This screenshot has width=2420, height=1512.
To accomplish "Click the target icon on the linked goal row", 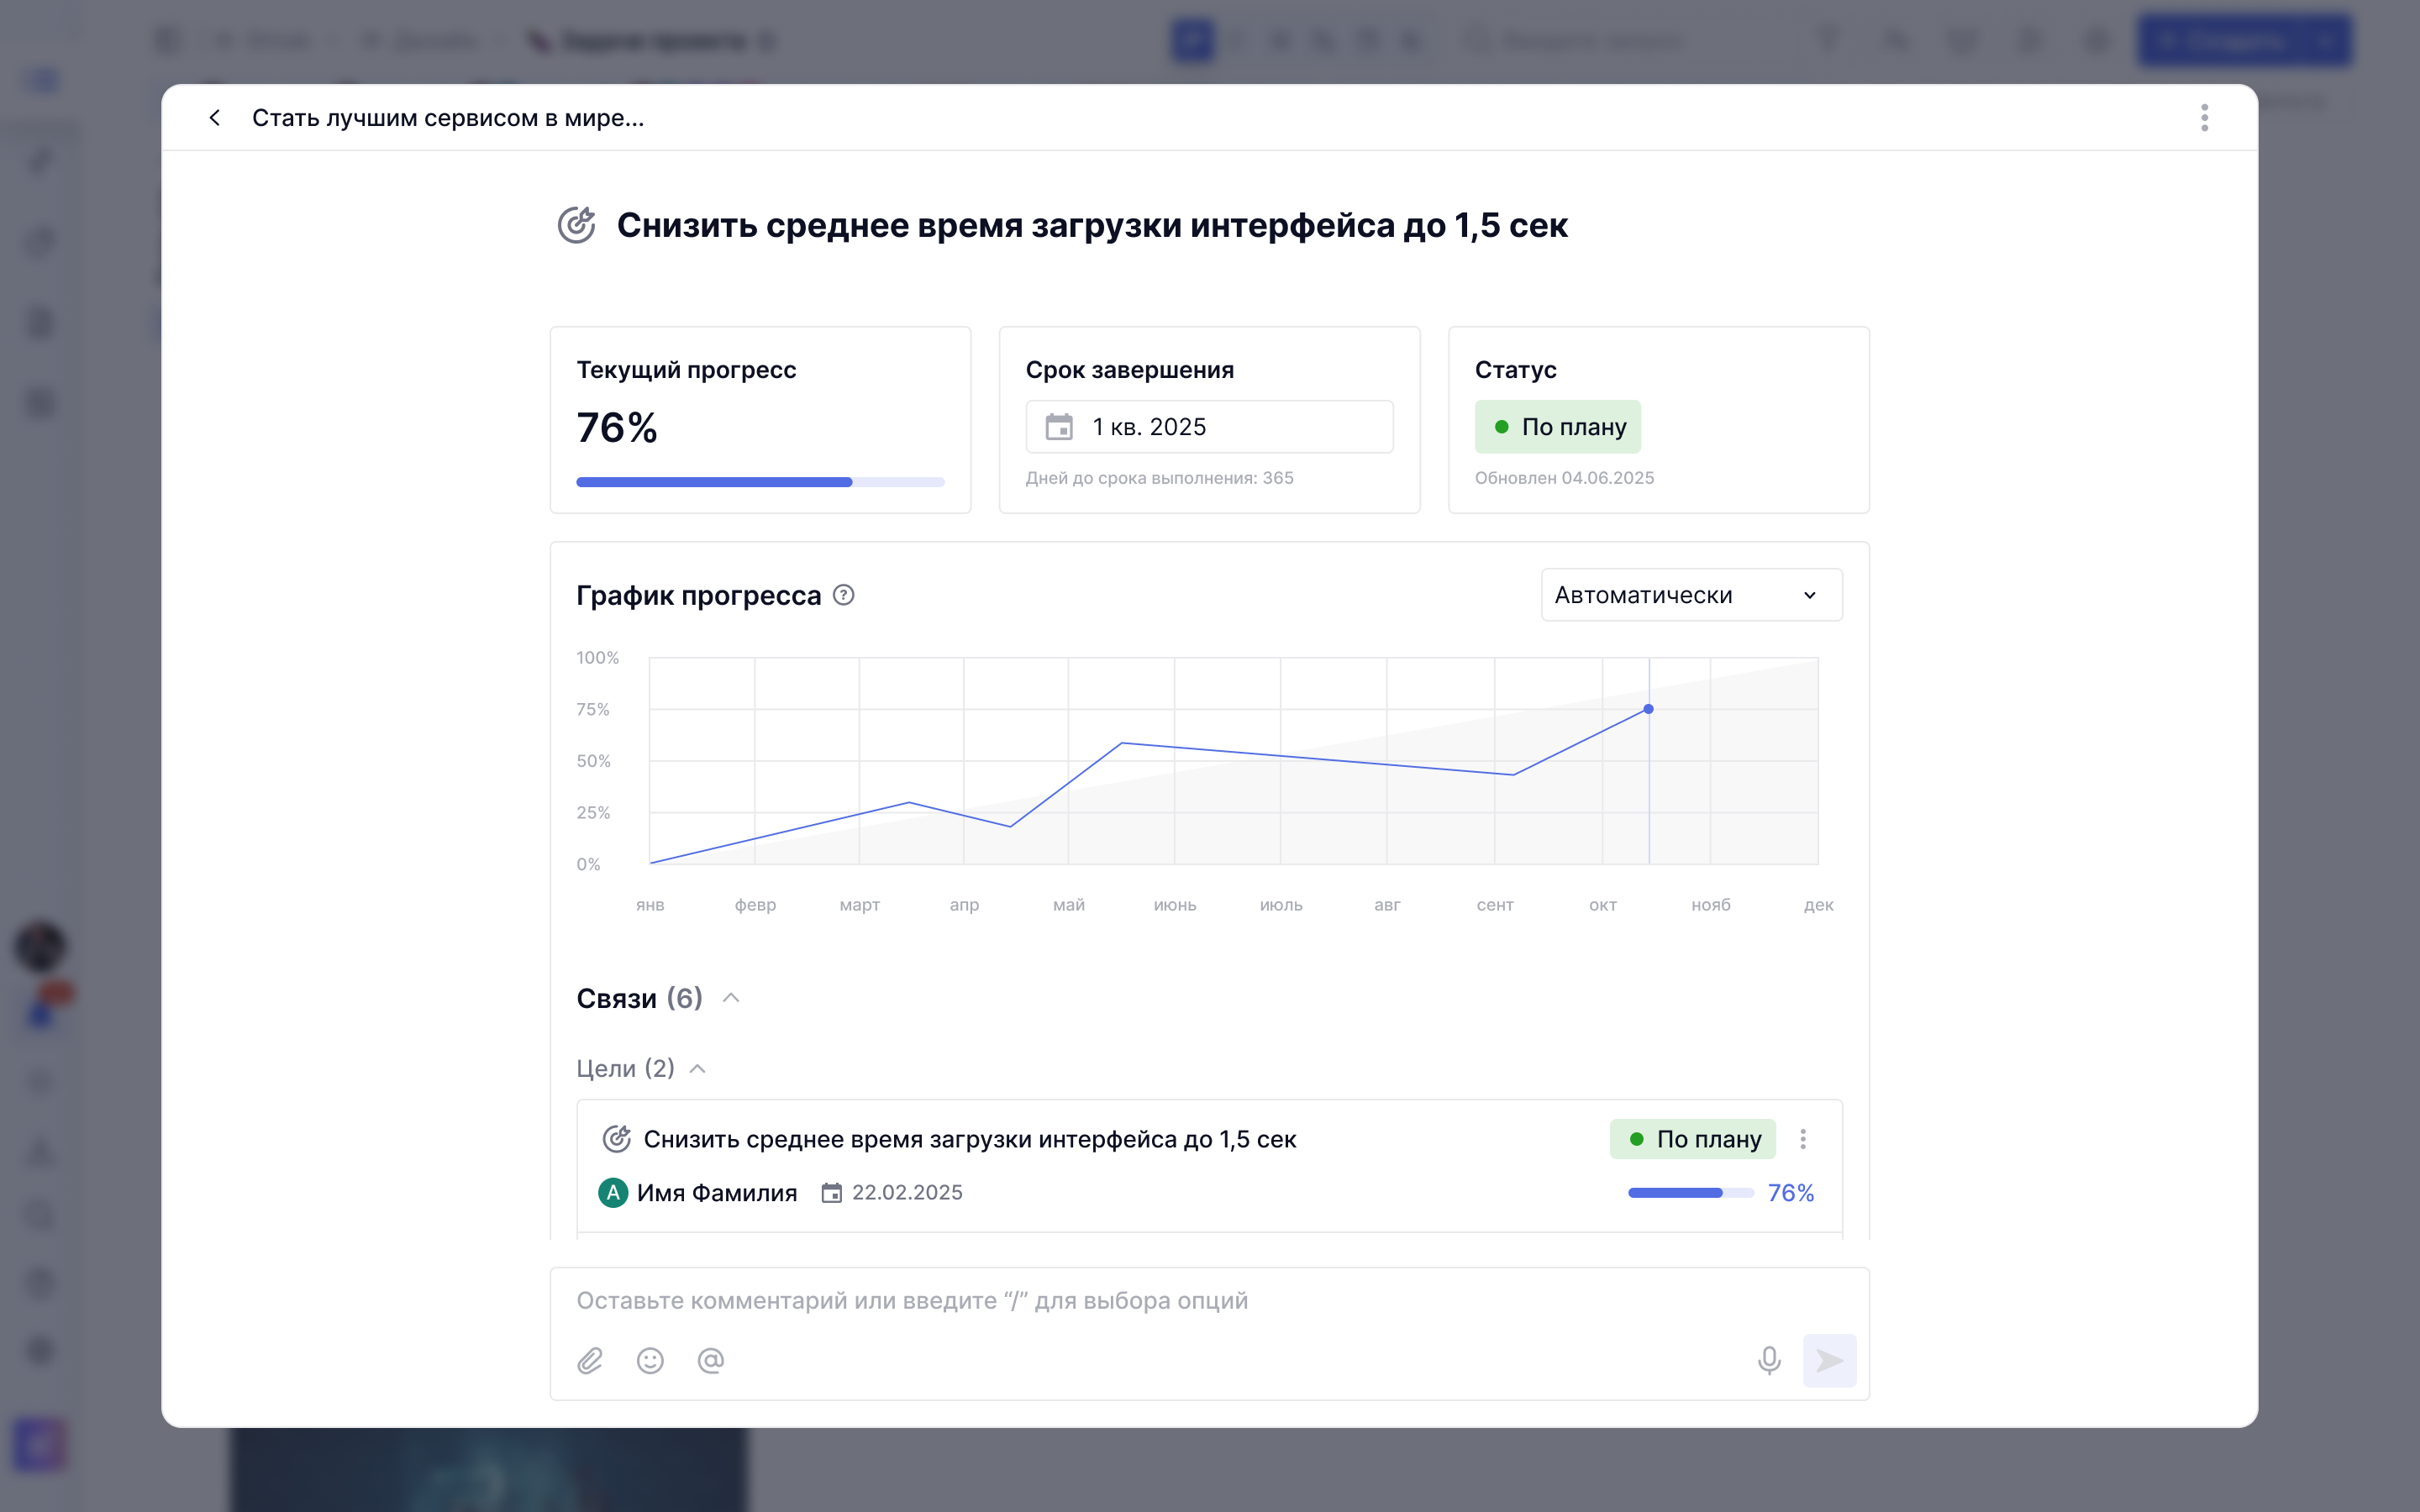I will [x=616, y=1139].
